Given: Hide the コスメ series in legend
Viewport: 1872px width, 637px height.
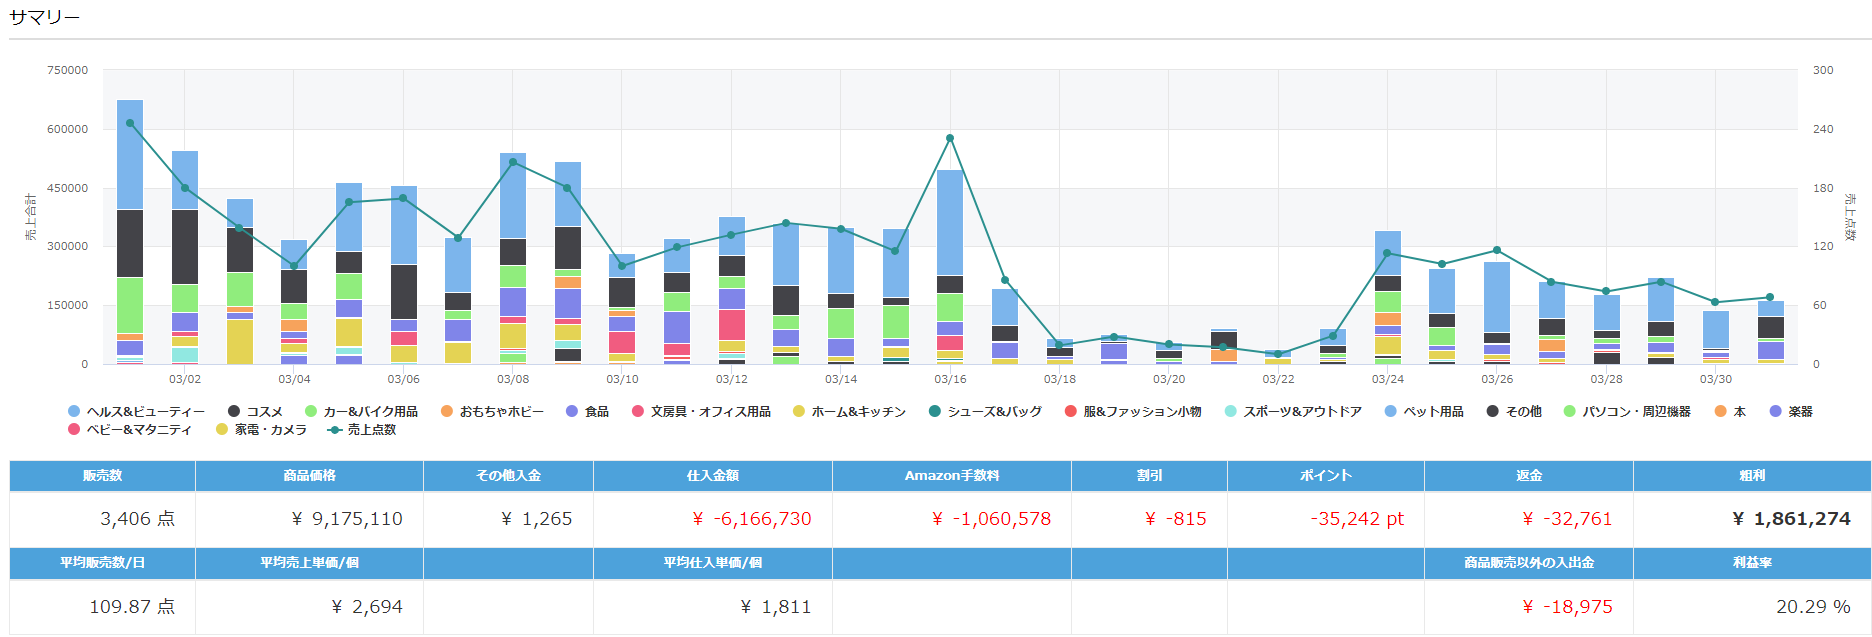Looking at the screenshot, I should [256, 412].
